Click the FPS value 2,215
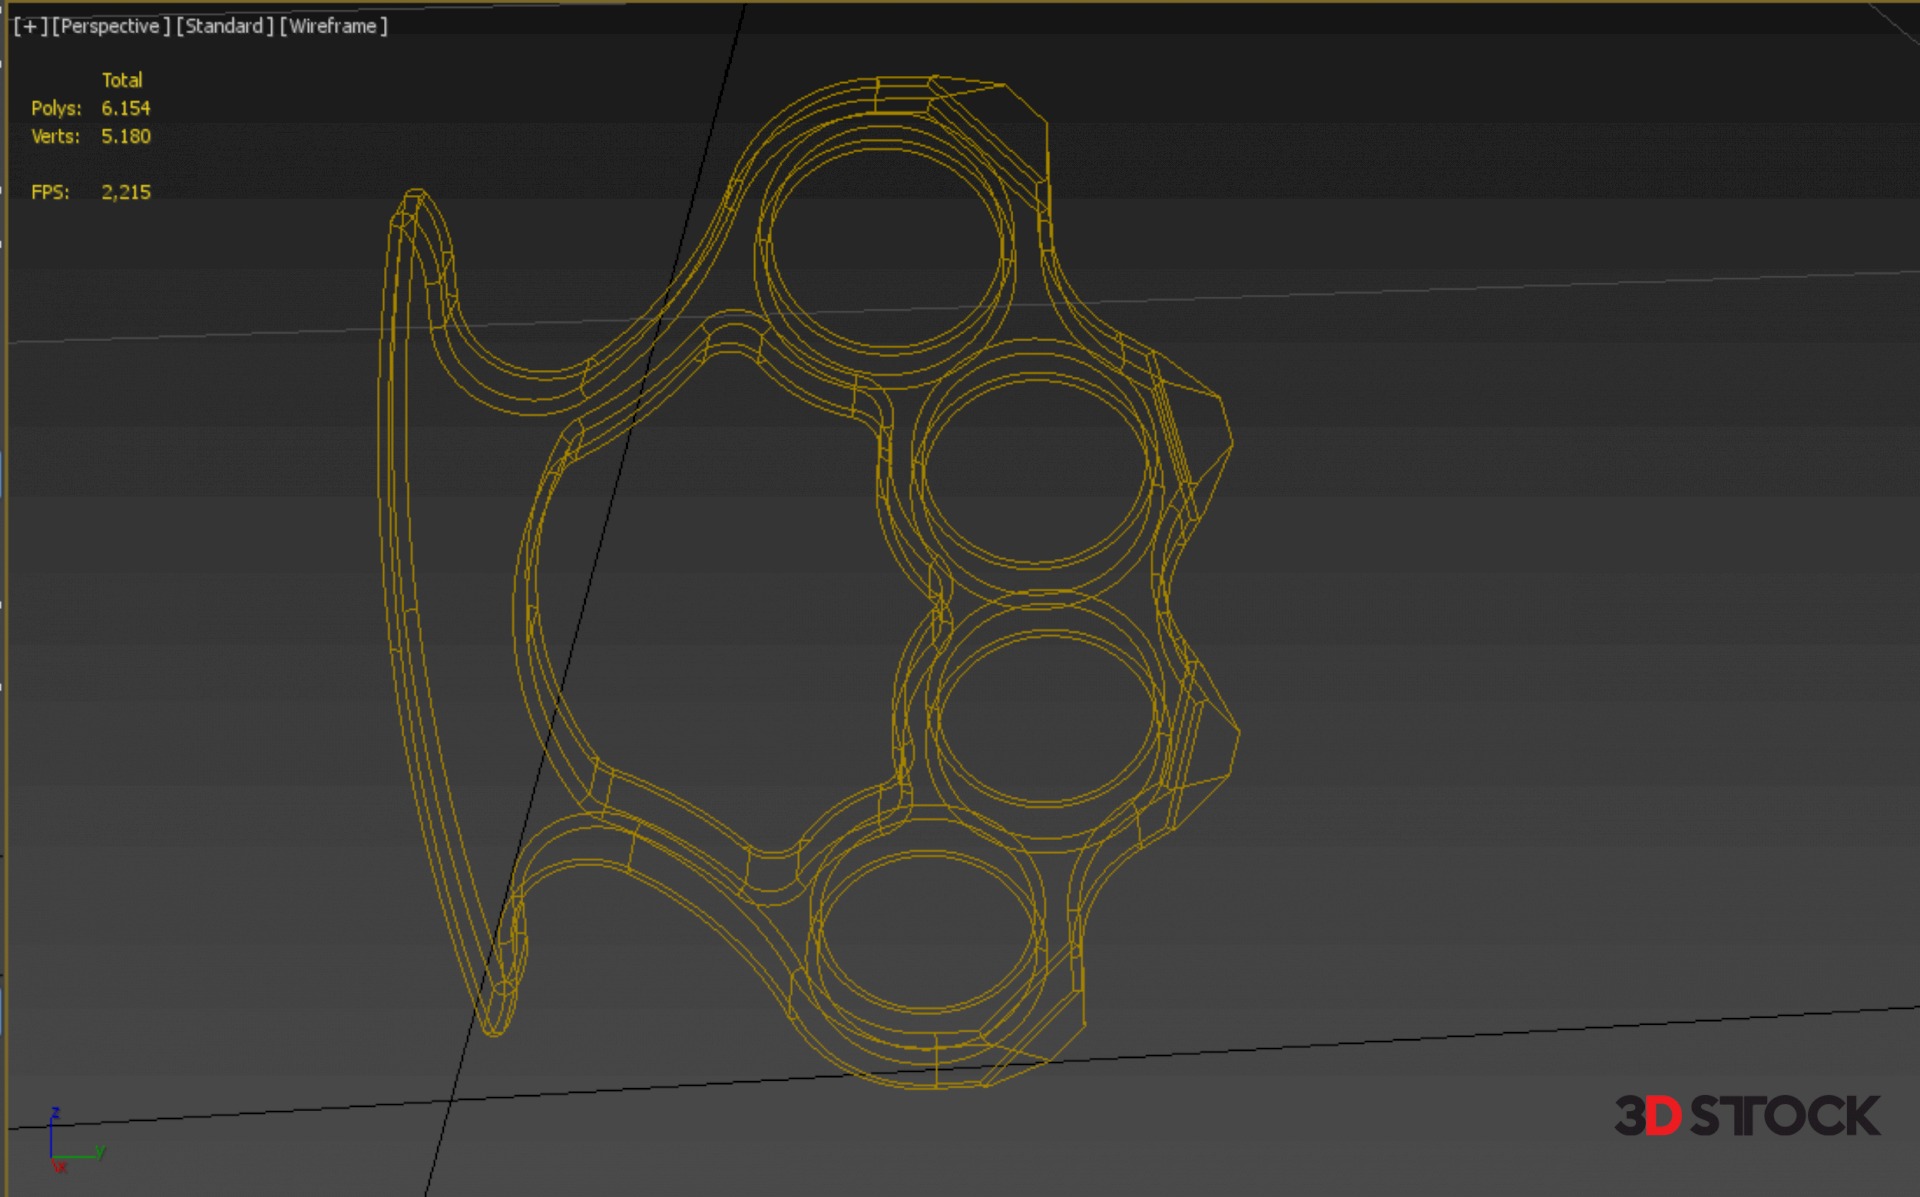1920x1197 pixels. [125, 192]
